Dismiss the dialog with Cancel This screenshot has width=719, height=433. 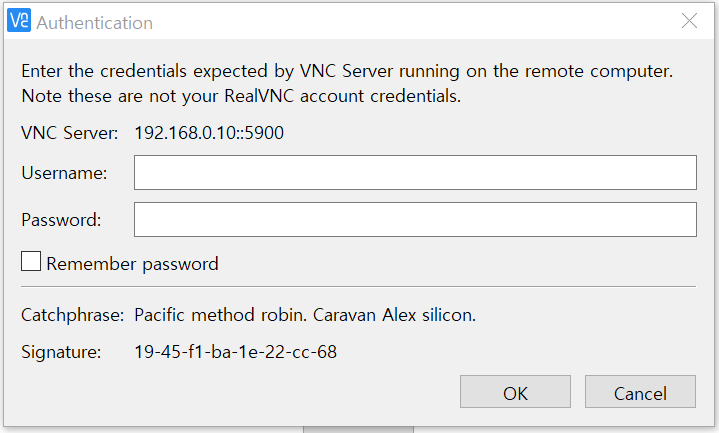point(640,393)
